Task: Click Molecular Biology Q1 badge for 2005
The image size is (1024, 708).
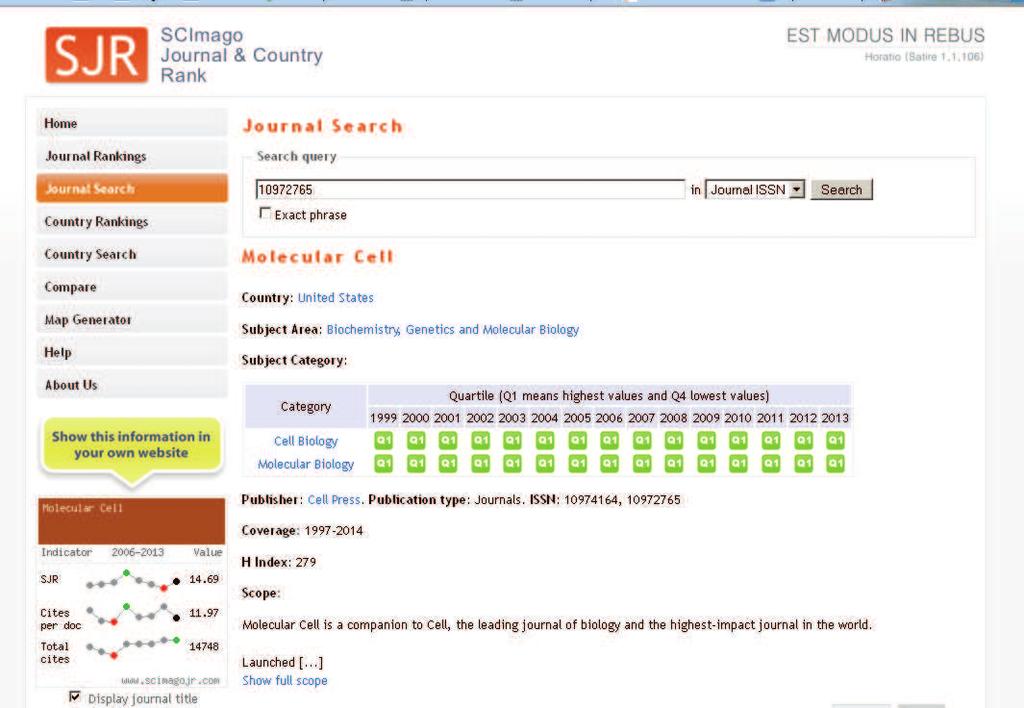Action: pos(577,463)
